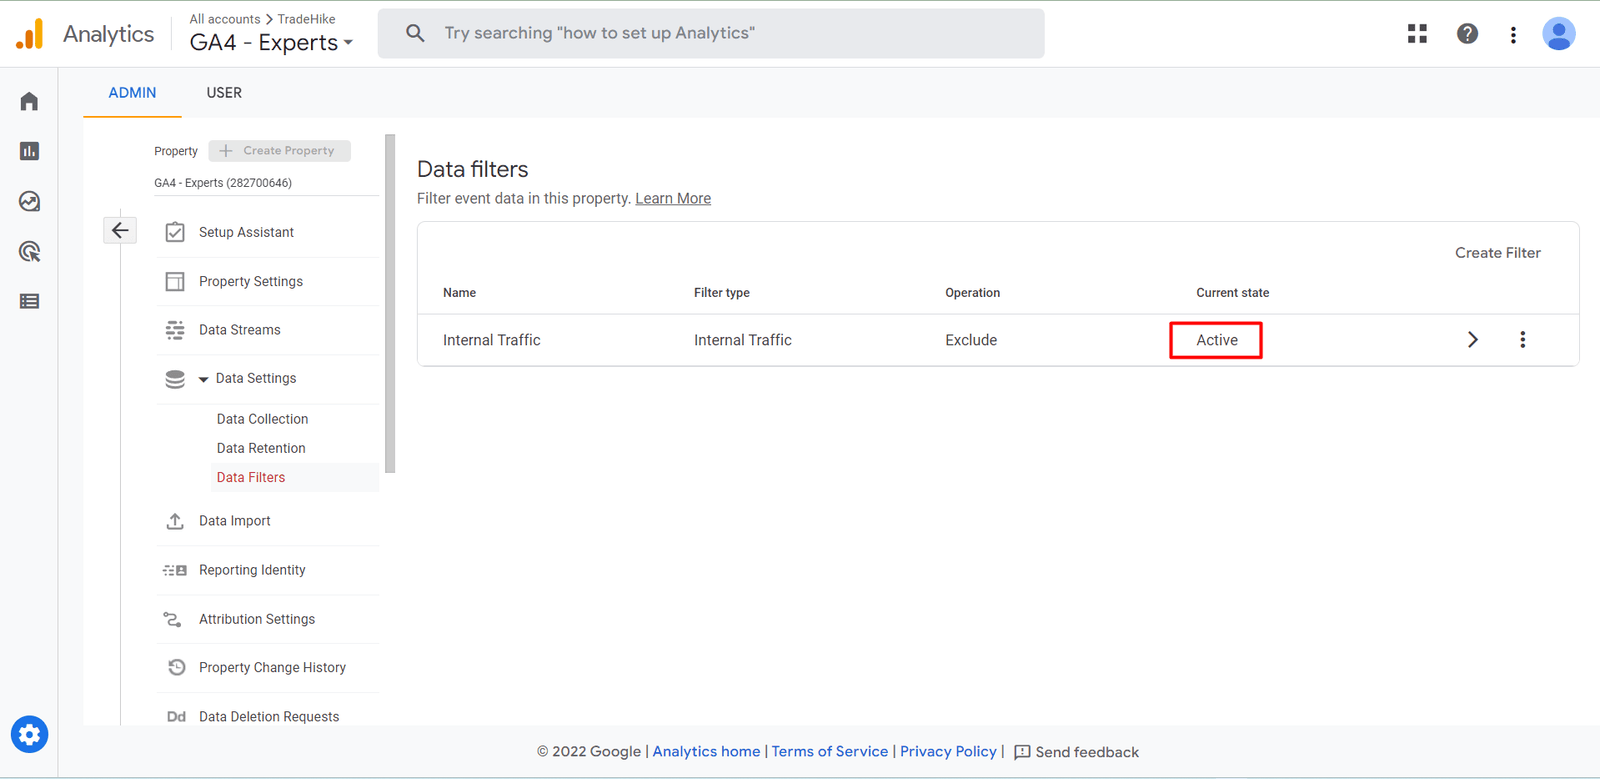Viewport: 1600px width, 779px height.
Task: Click the Setup Assistant checkbox icon
Action: pos(175,232)
